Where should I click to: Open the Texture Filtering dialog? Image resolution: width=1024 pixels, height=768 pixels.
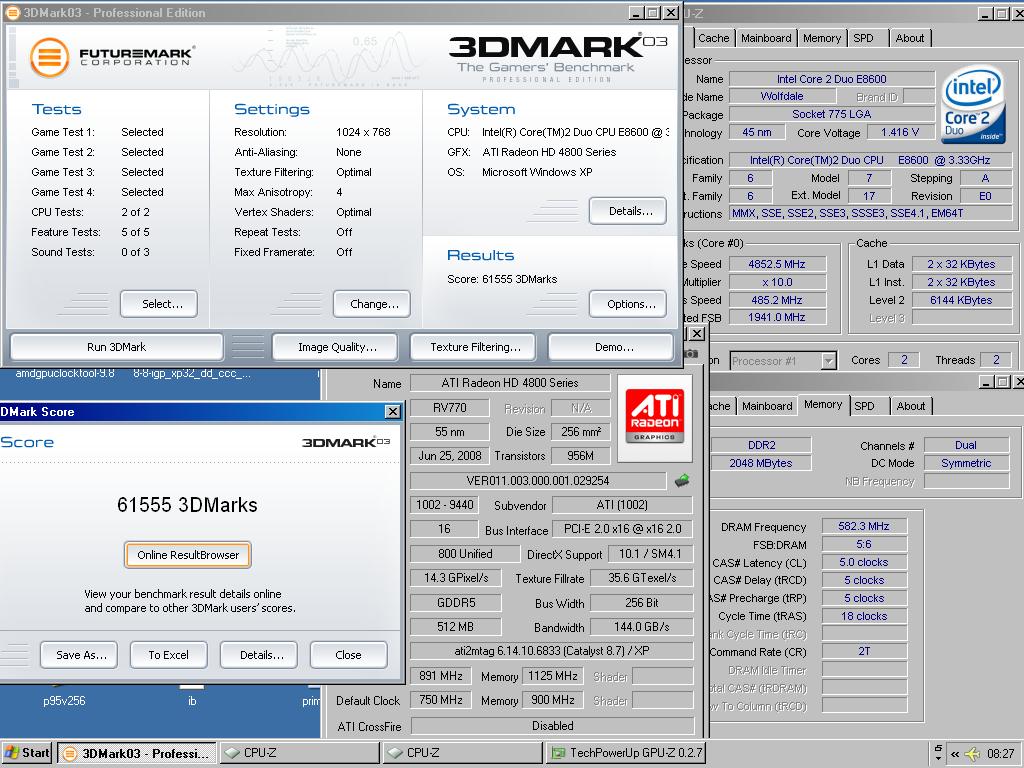(x=473, y=347)
